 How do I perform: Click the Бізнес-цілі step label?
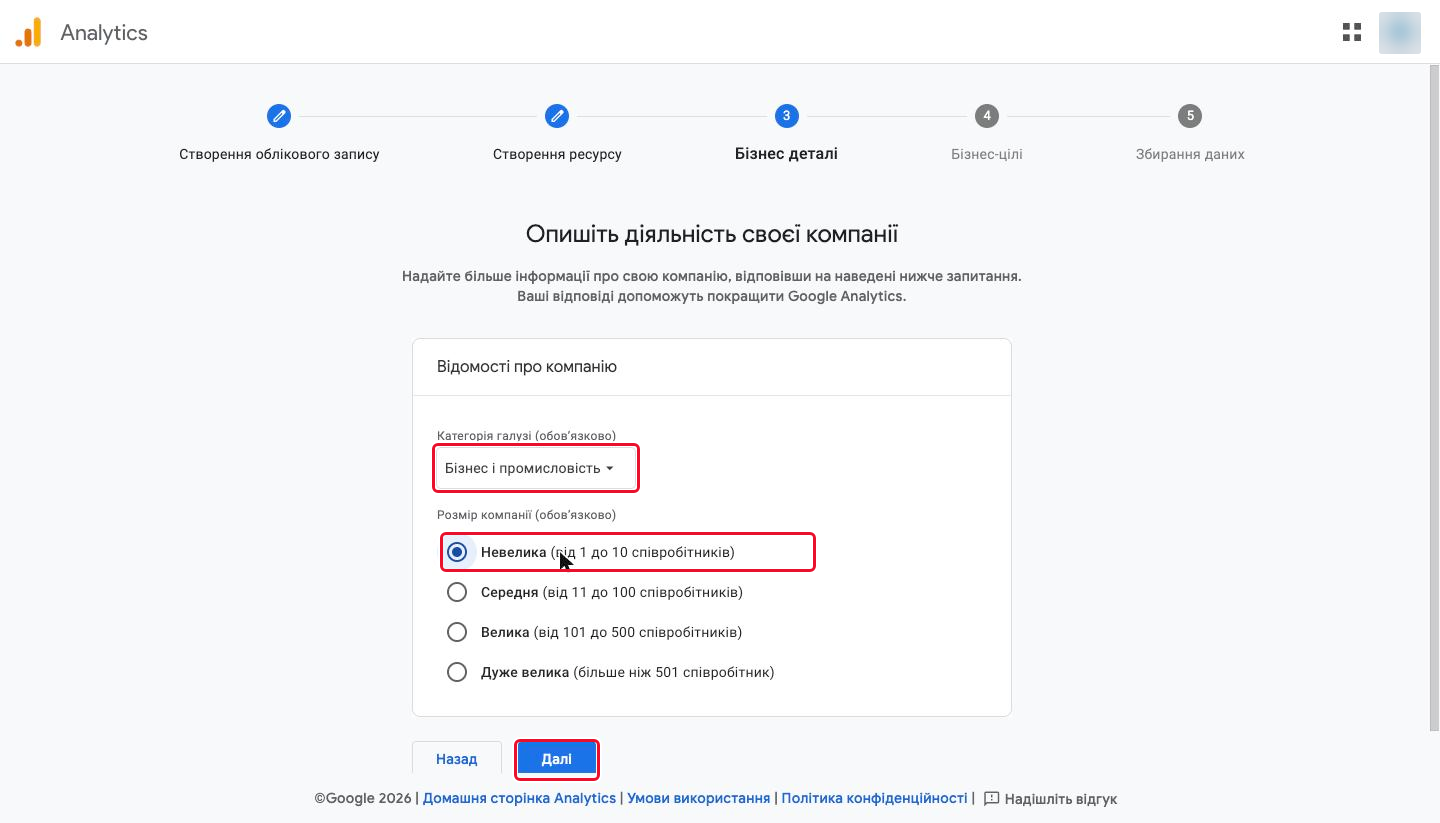tap(987, 154)
